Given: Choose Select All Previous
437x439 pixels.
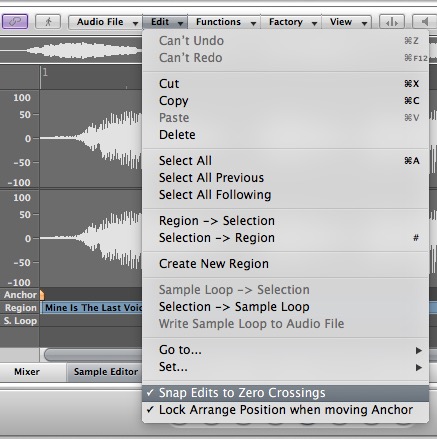Looking at the screenshot, I should click(285, 178).
